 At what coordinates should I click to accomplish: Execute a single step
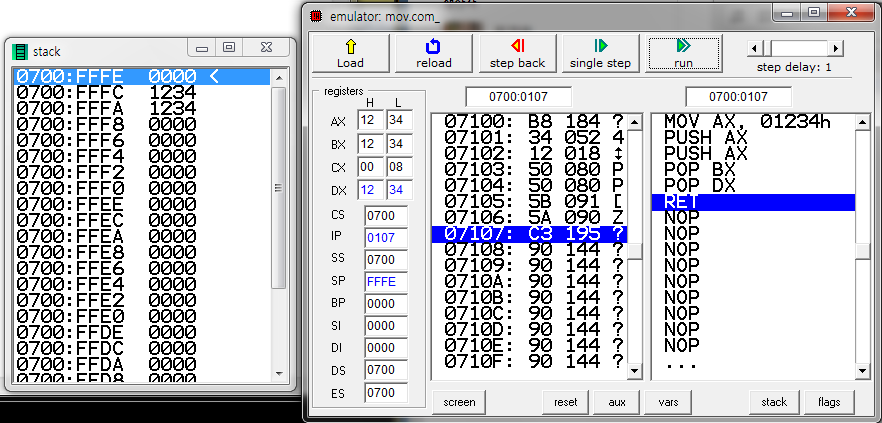(600, 53)
